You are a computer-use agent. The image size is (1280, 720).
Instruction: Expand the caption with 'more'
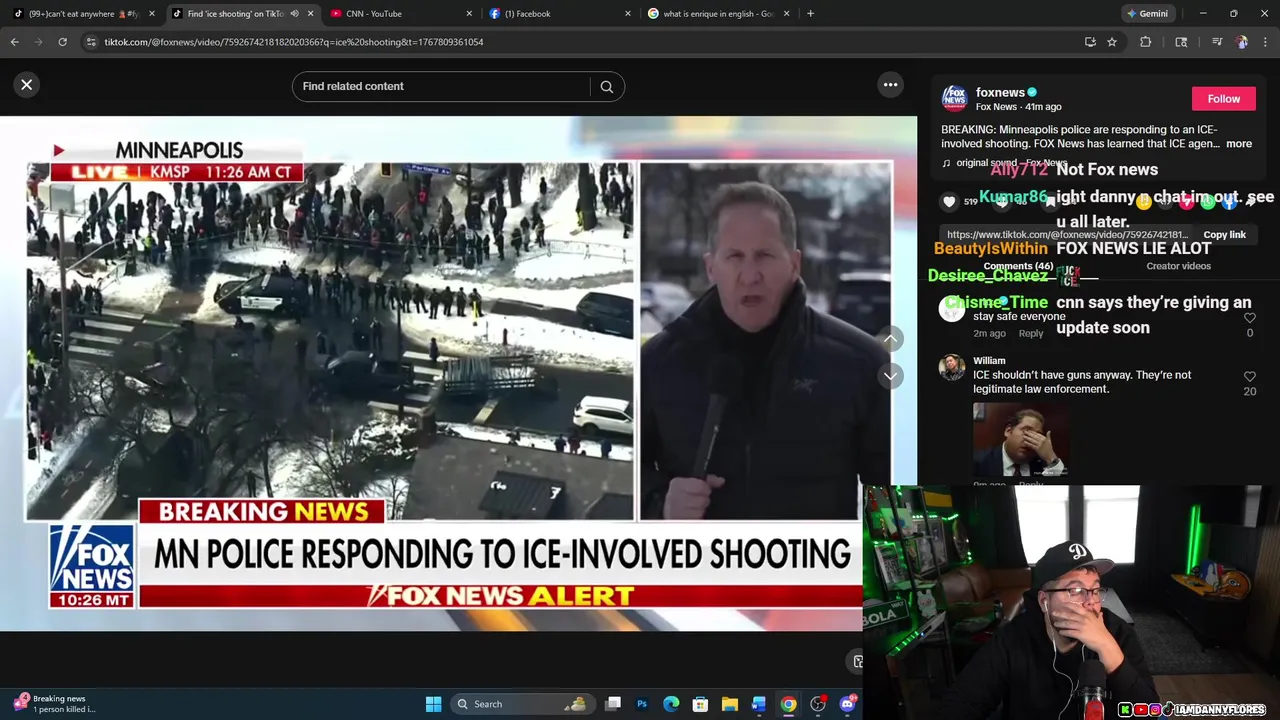(1238, 144)
